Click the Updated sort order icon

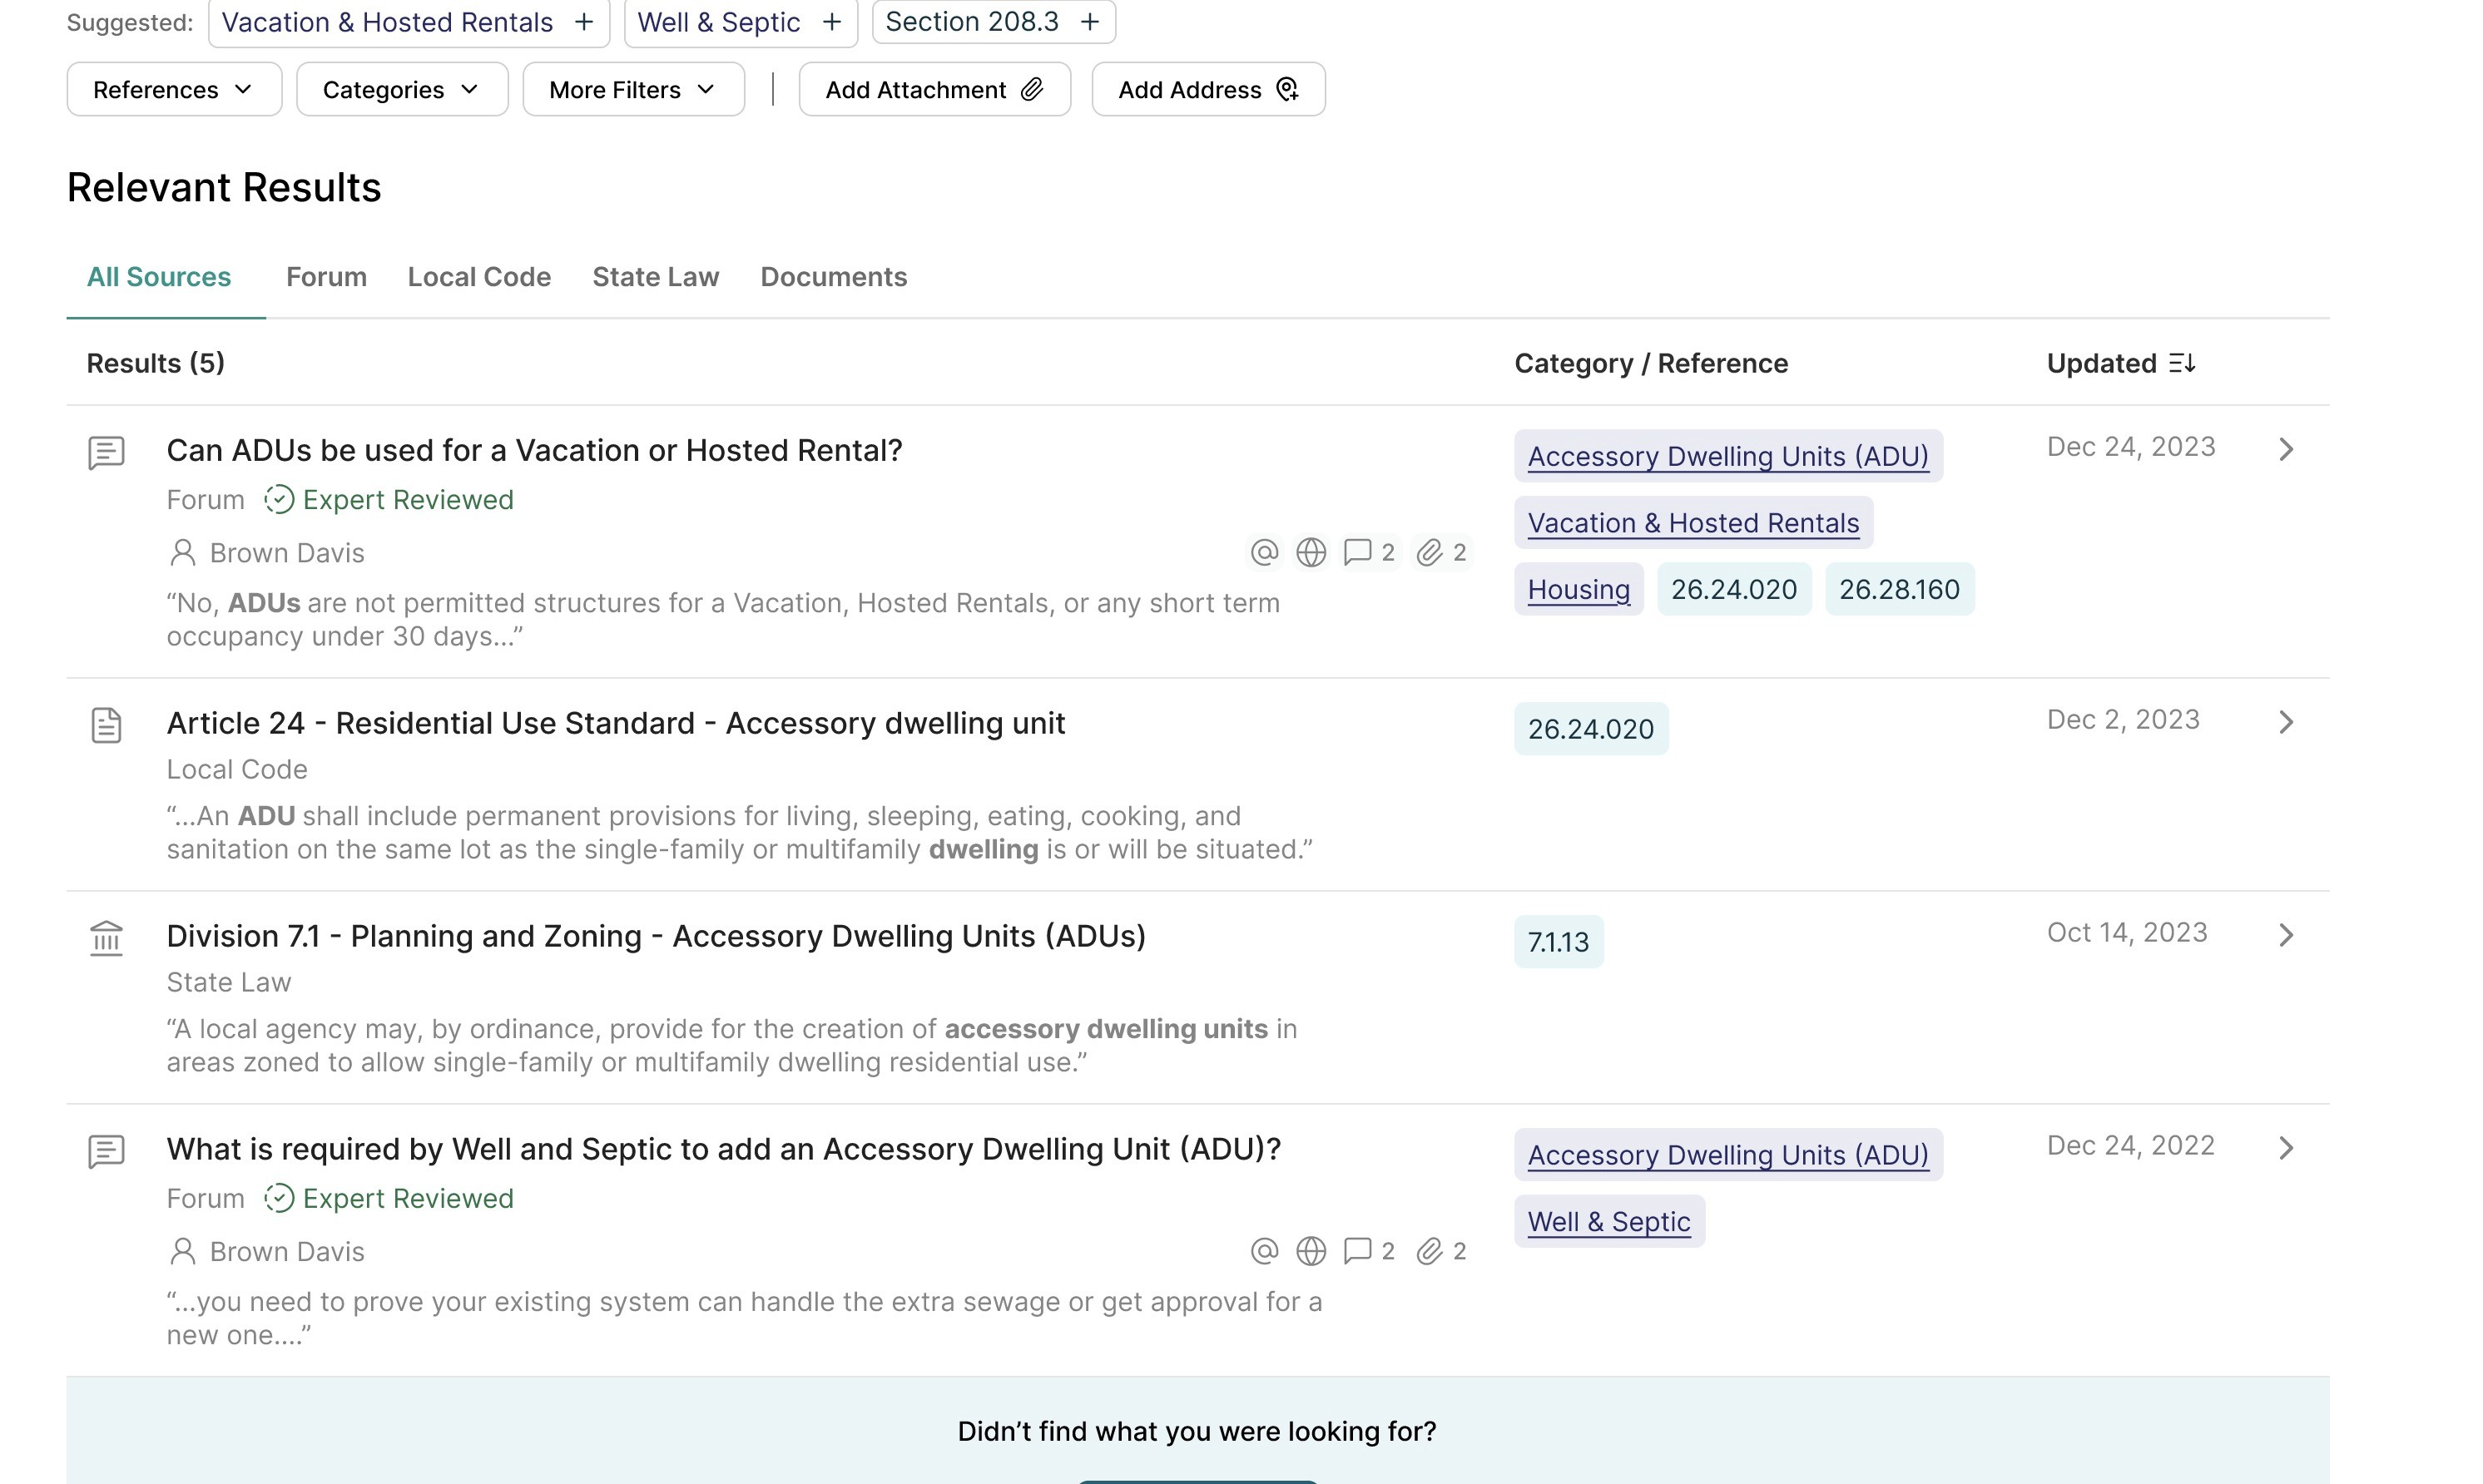(x=2182, y=363)
